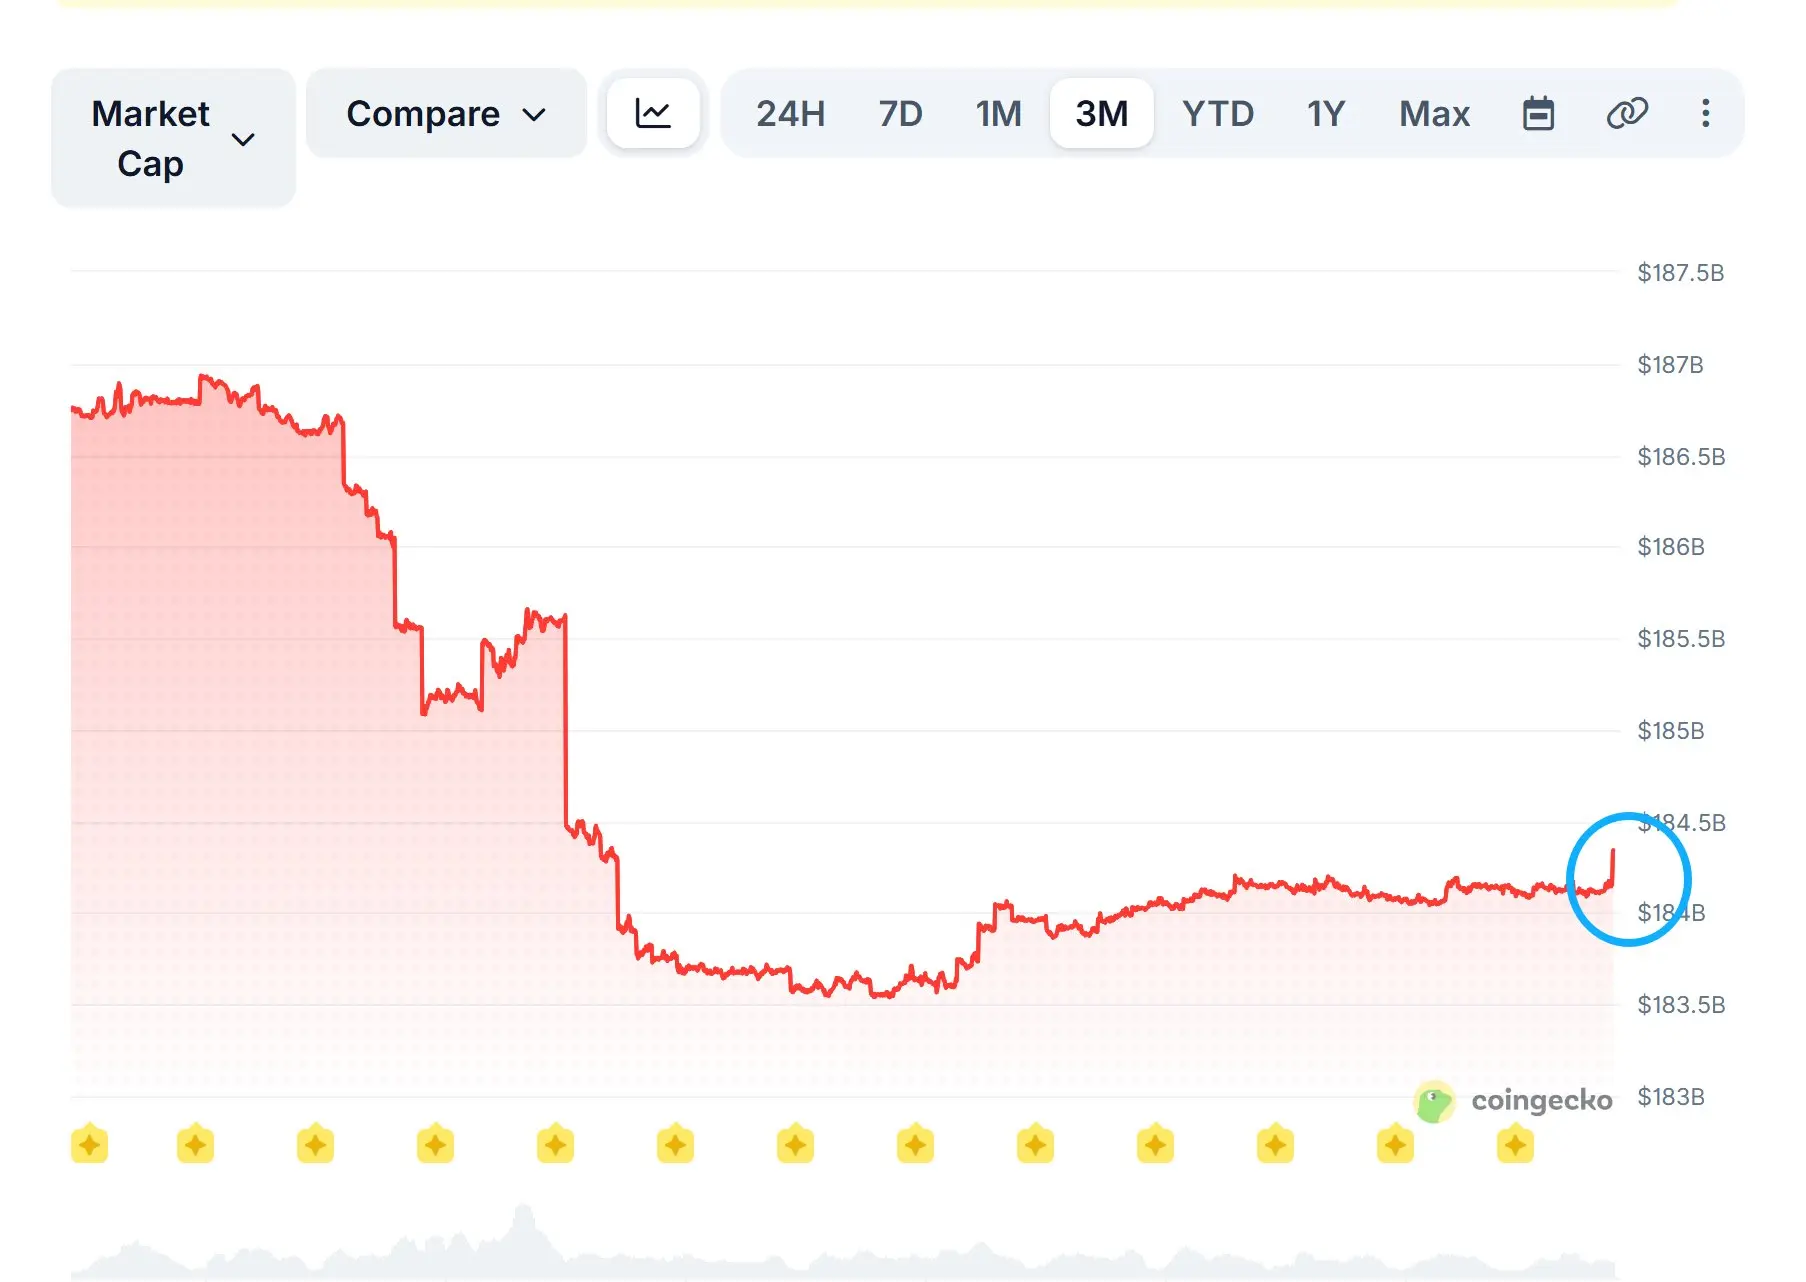Choose the 1M time range
The image size is (1806, 1282).
click(x=999, y=113)
